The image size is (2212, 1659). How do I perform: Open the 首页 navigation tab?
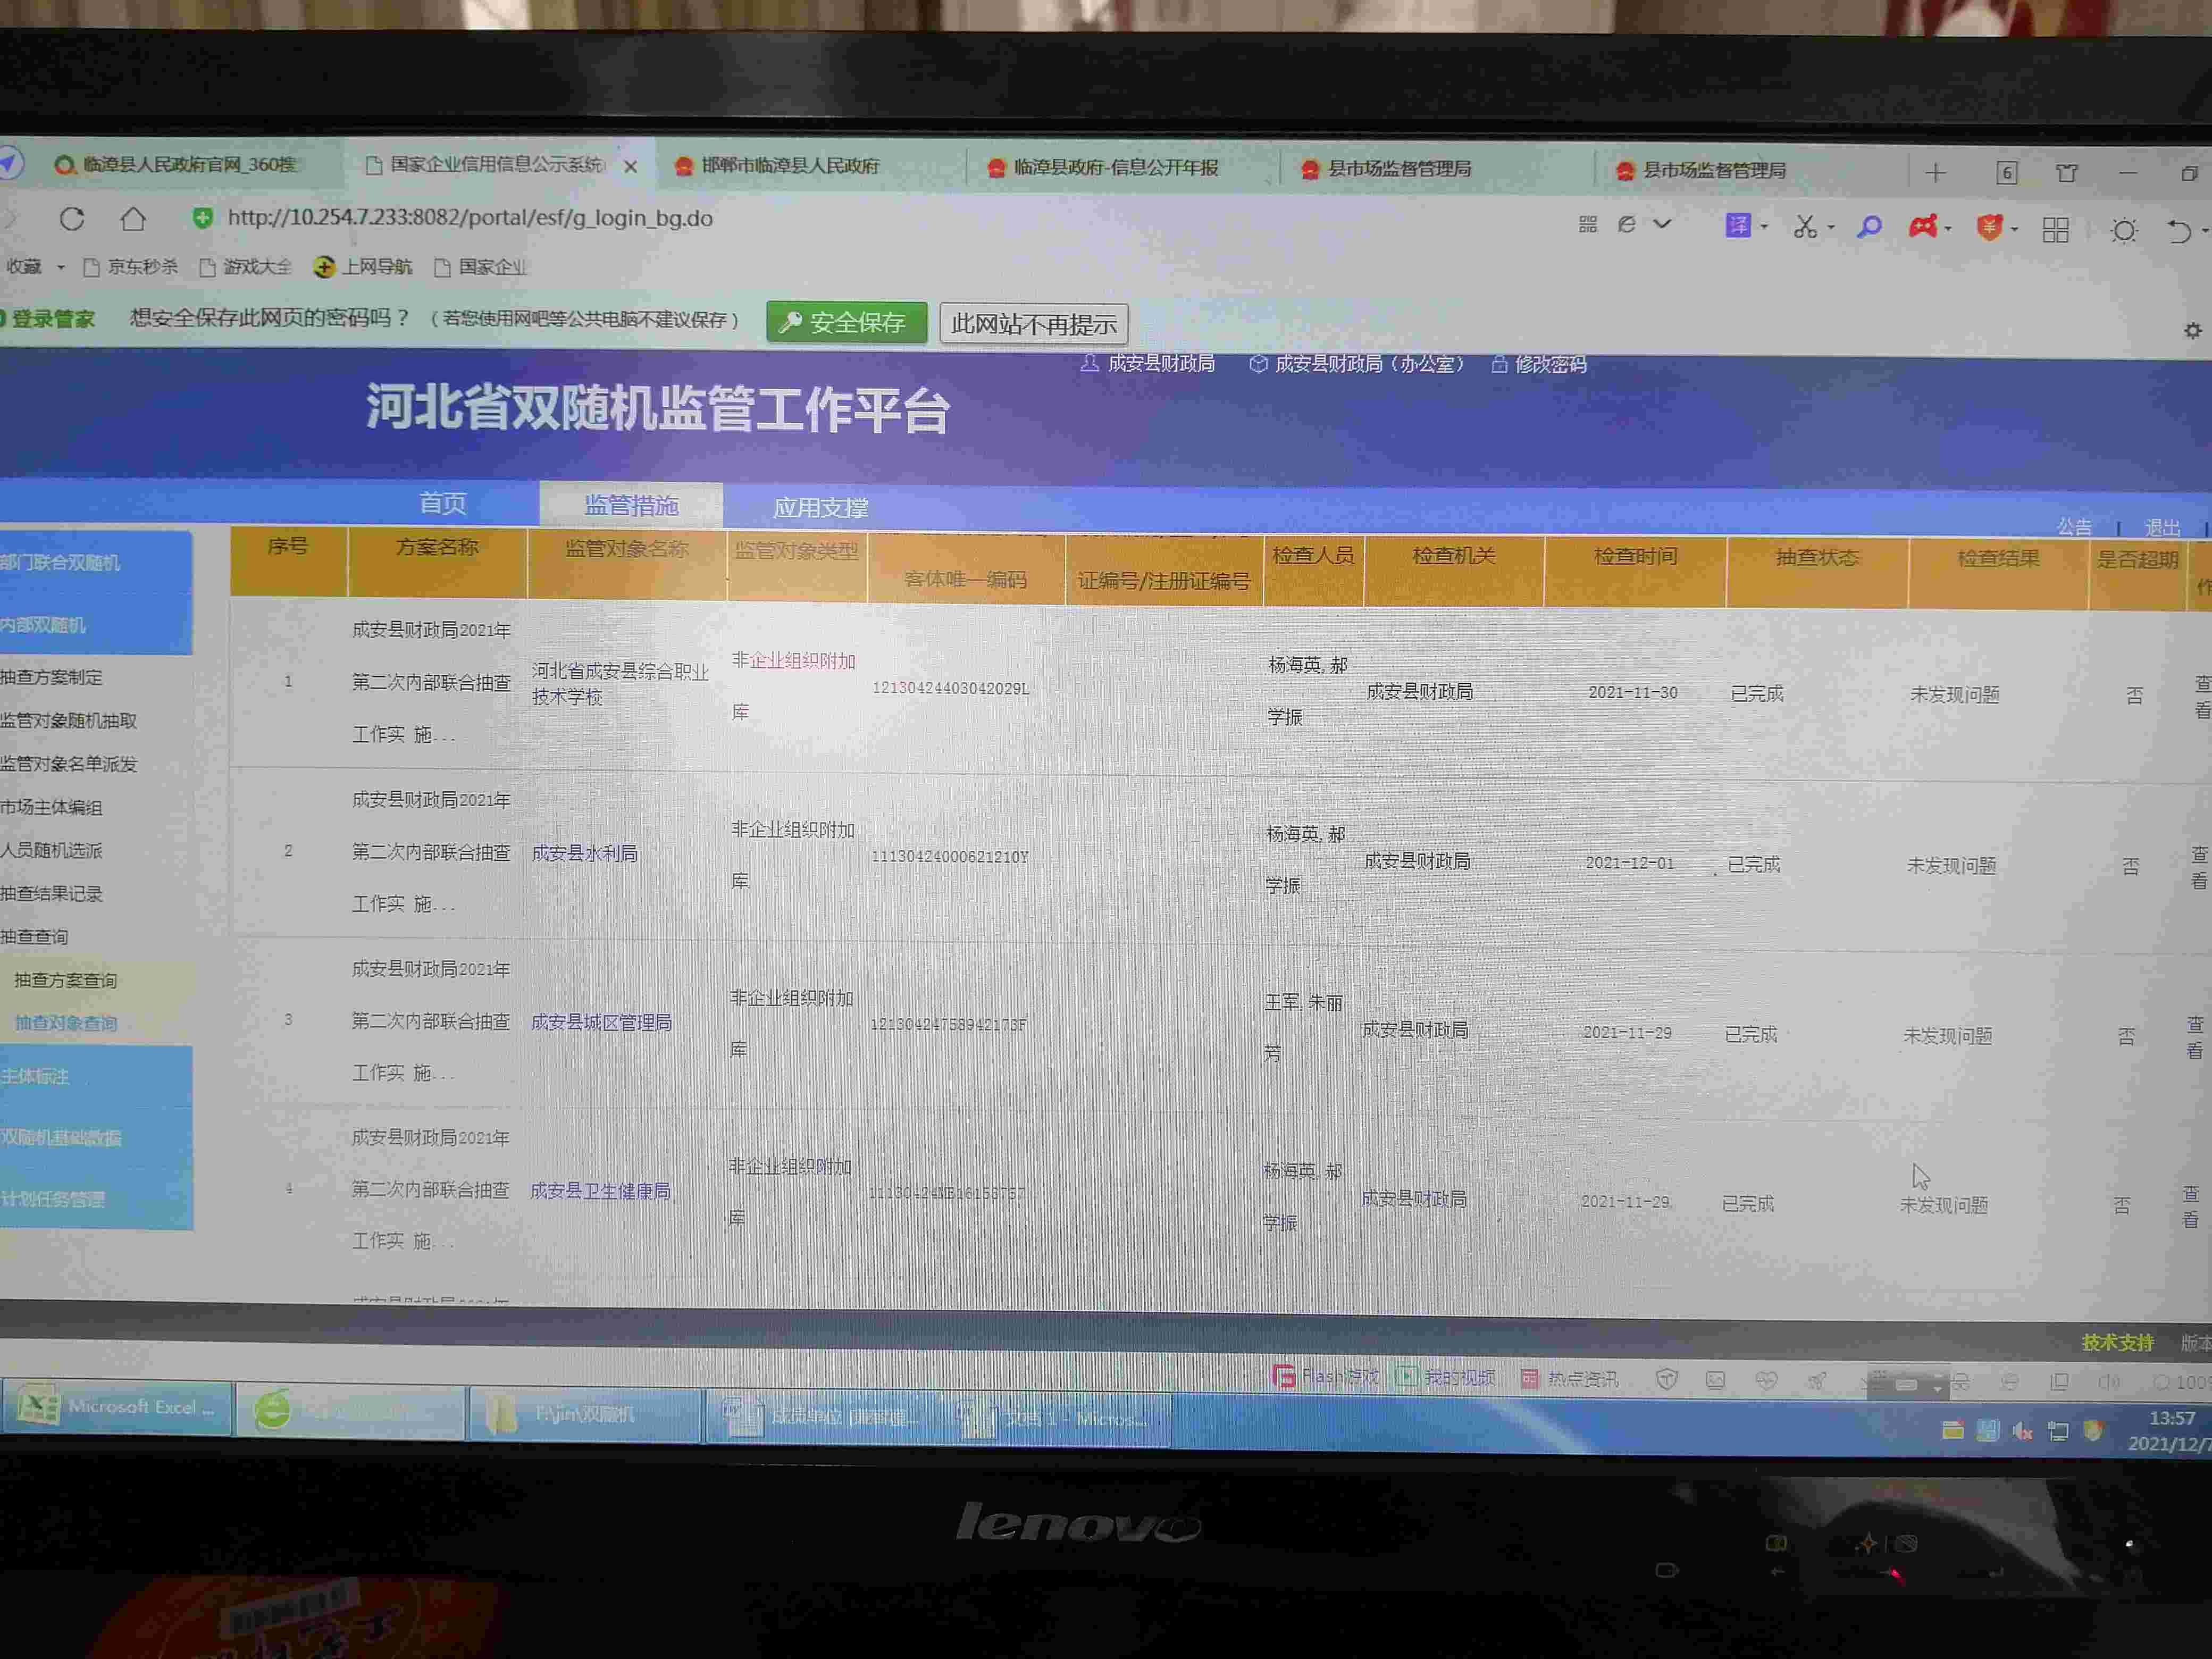(443, 503)
